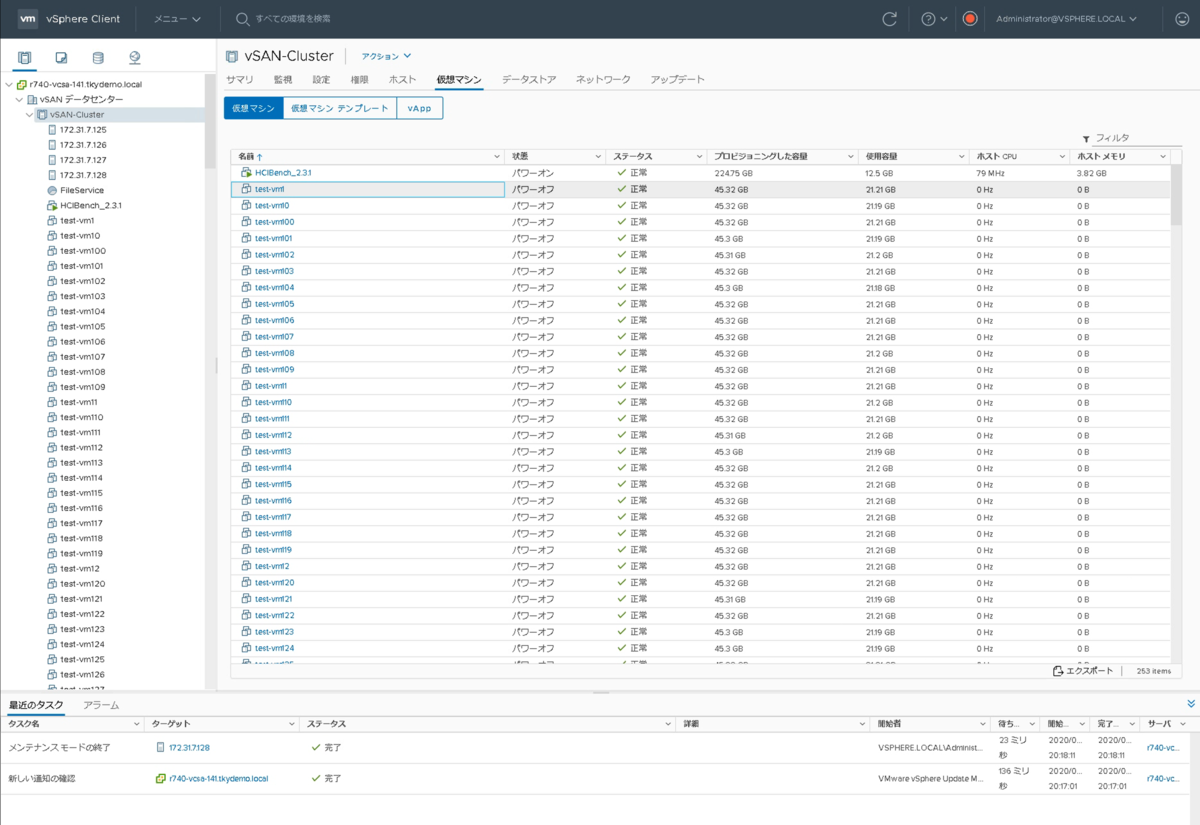Switch to the サマリ tab

click(x=239, y=79)
